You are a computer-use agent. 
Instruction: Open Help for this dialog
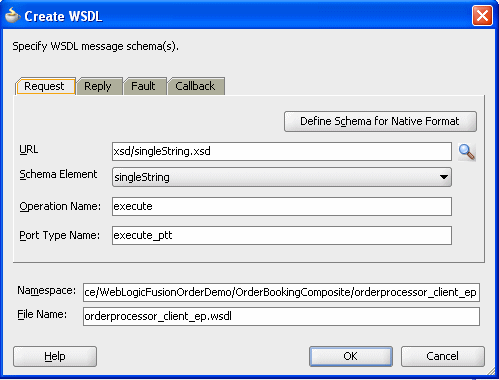(55, 356)
